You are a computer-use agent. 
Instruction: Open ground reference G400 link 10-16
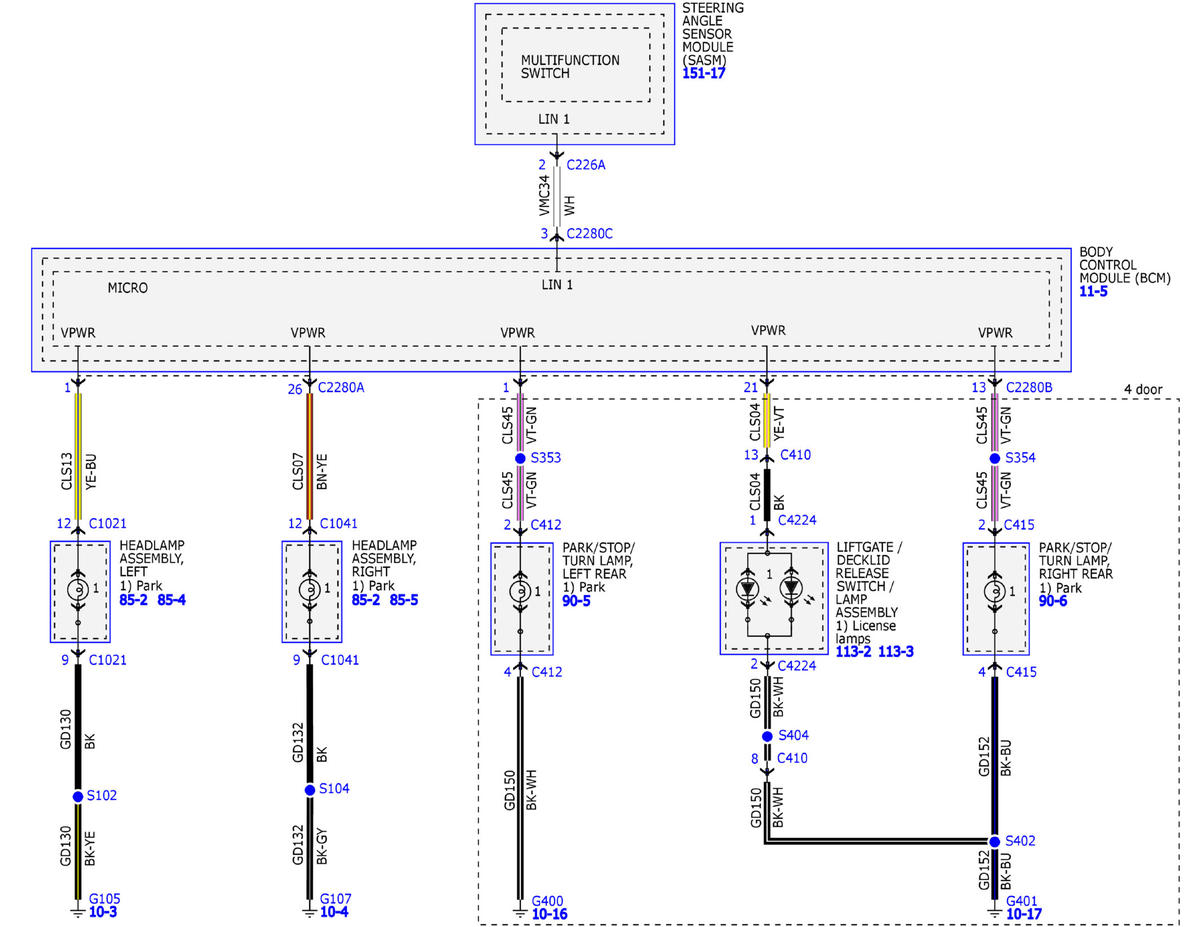(549, 914)
